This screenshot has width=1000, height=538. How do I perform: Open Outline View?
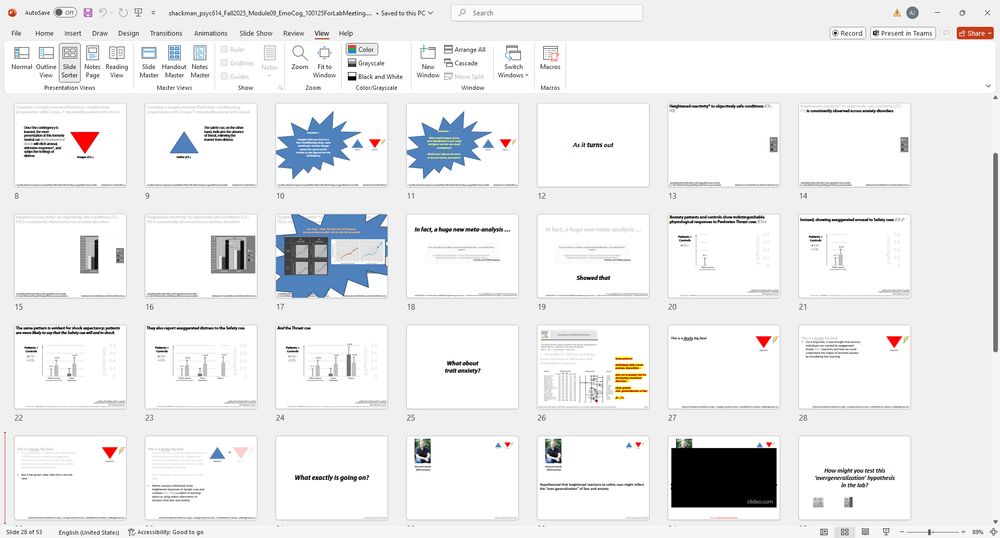click(46, 61)
